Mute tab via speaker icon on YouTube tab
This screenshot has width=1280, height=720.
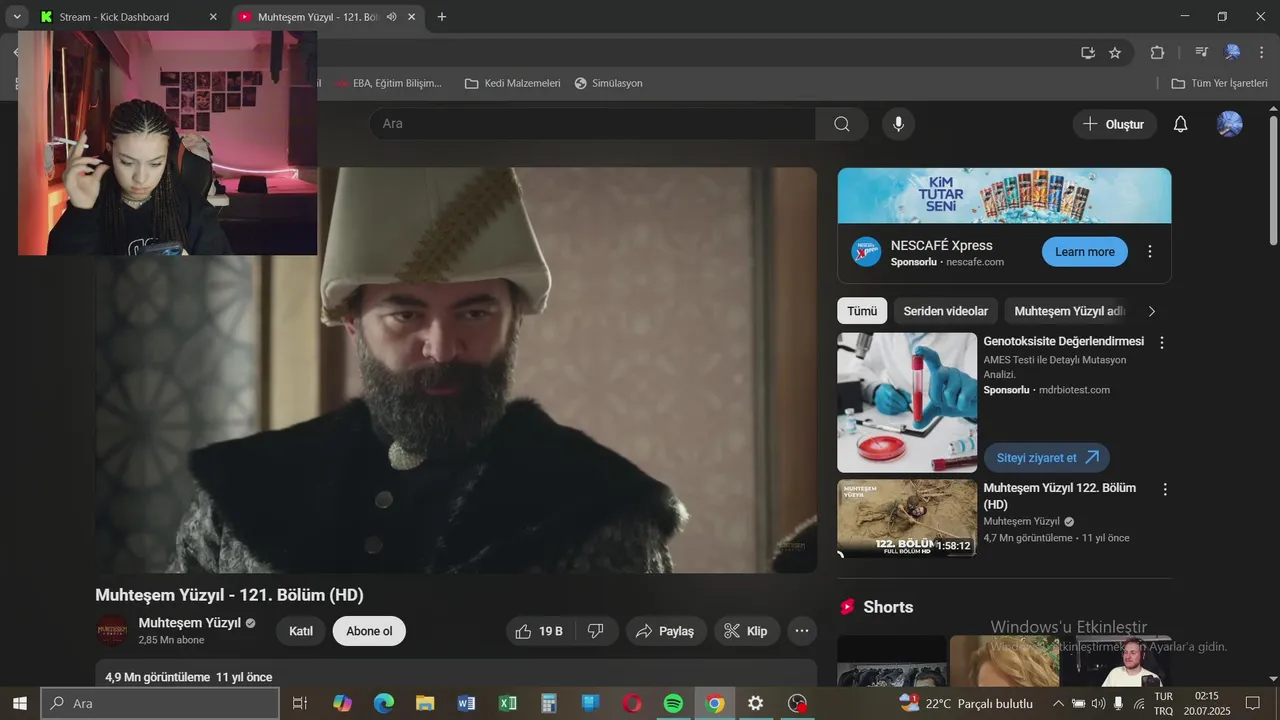[x=391, y=17]
